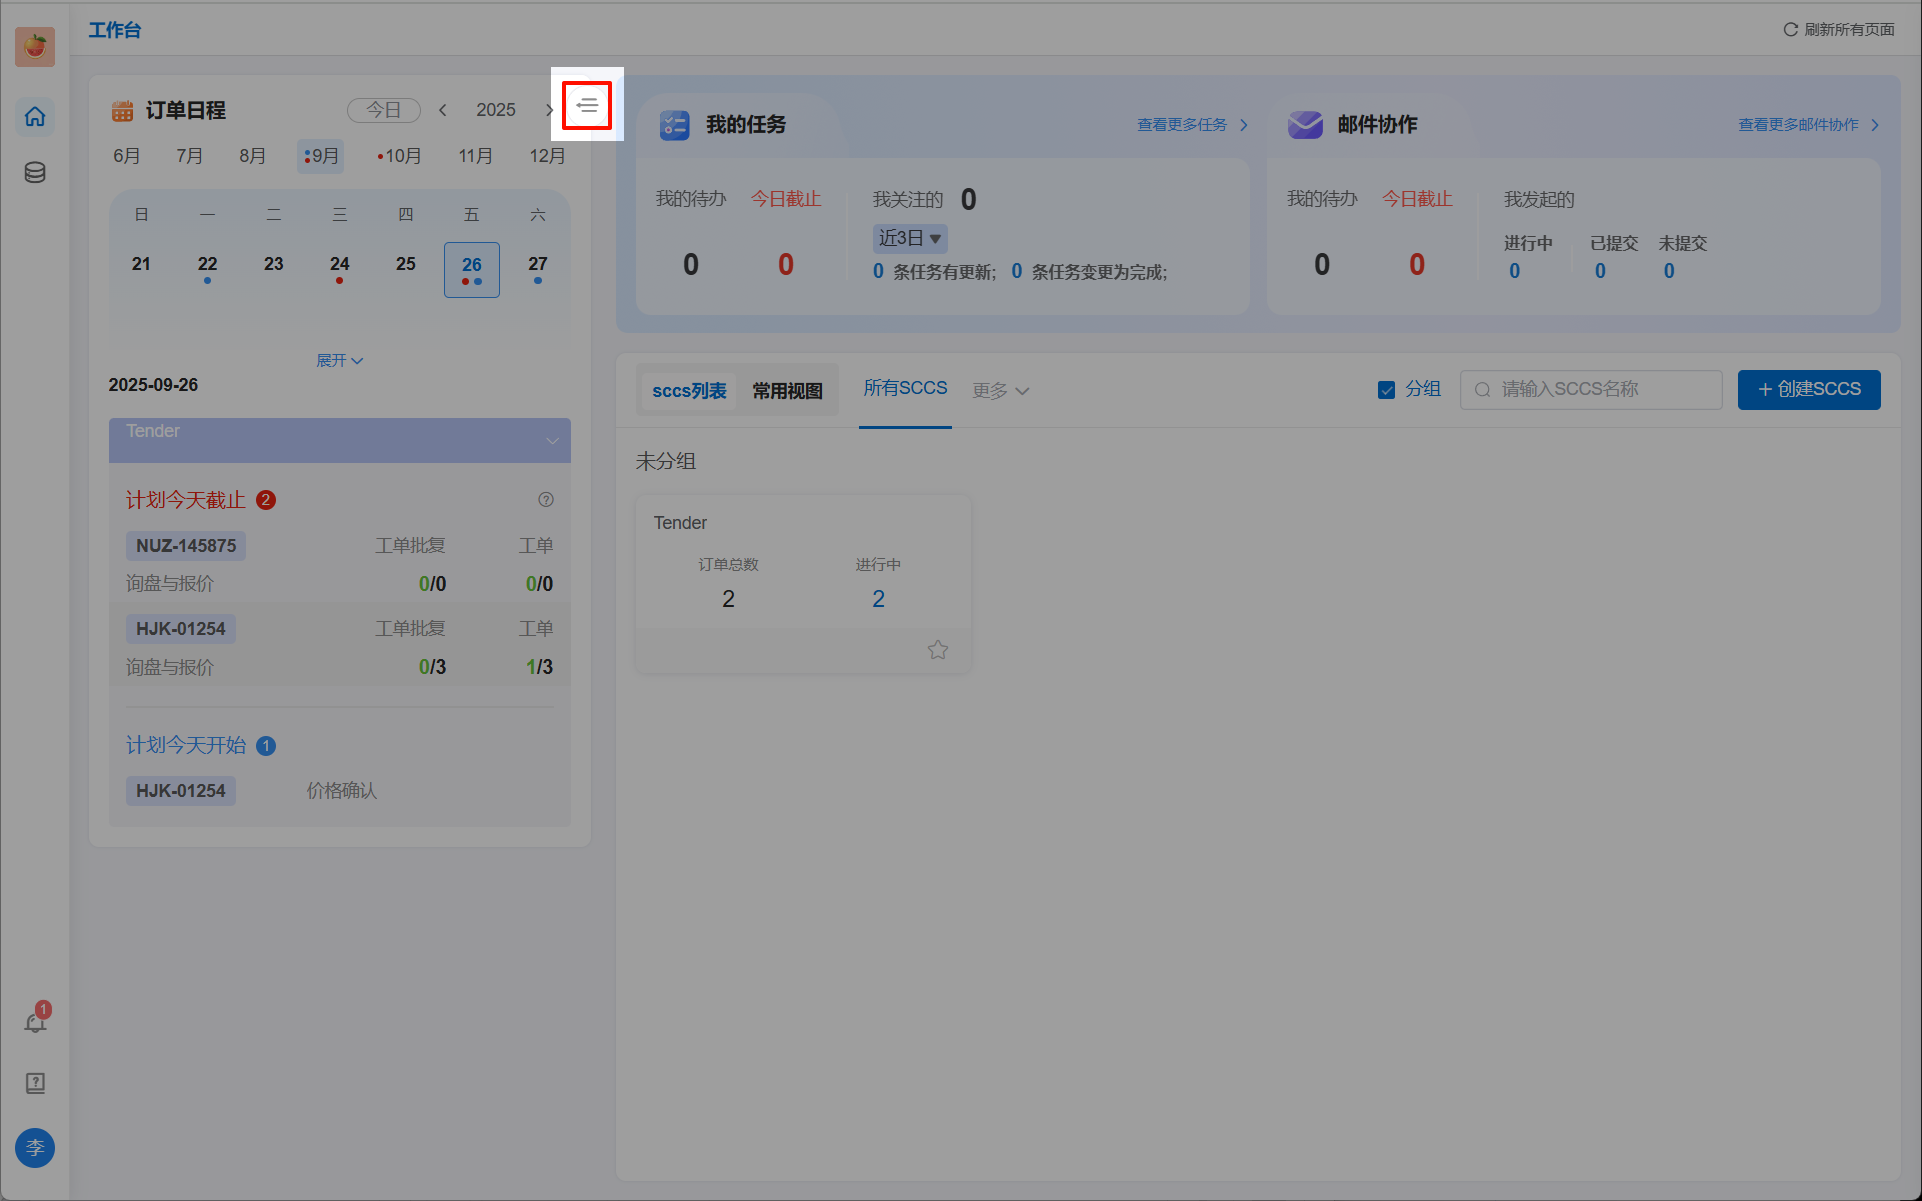Open the database icon in sidebar
The width and height of the screenshot is (1922, 1201).
35,173
